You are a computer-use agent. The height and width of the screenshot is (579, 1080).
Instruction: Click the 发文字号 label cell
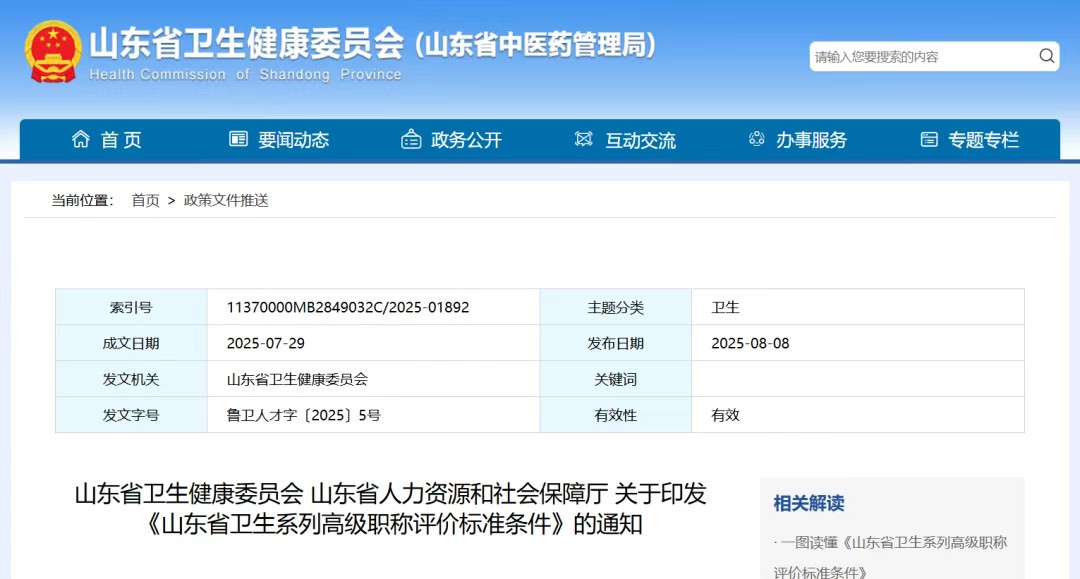[x=131, y=415]
